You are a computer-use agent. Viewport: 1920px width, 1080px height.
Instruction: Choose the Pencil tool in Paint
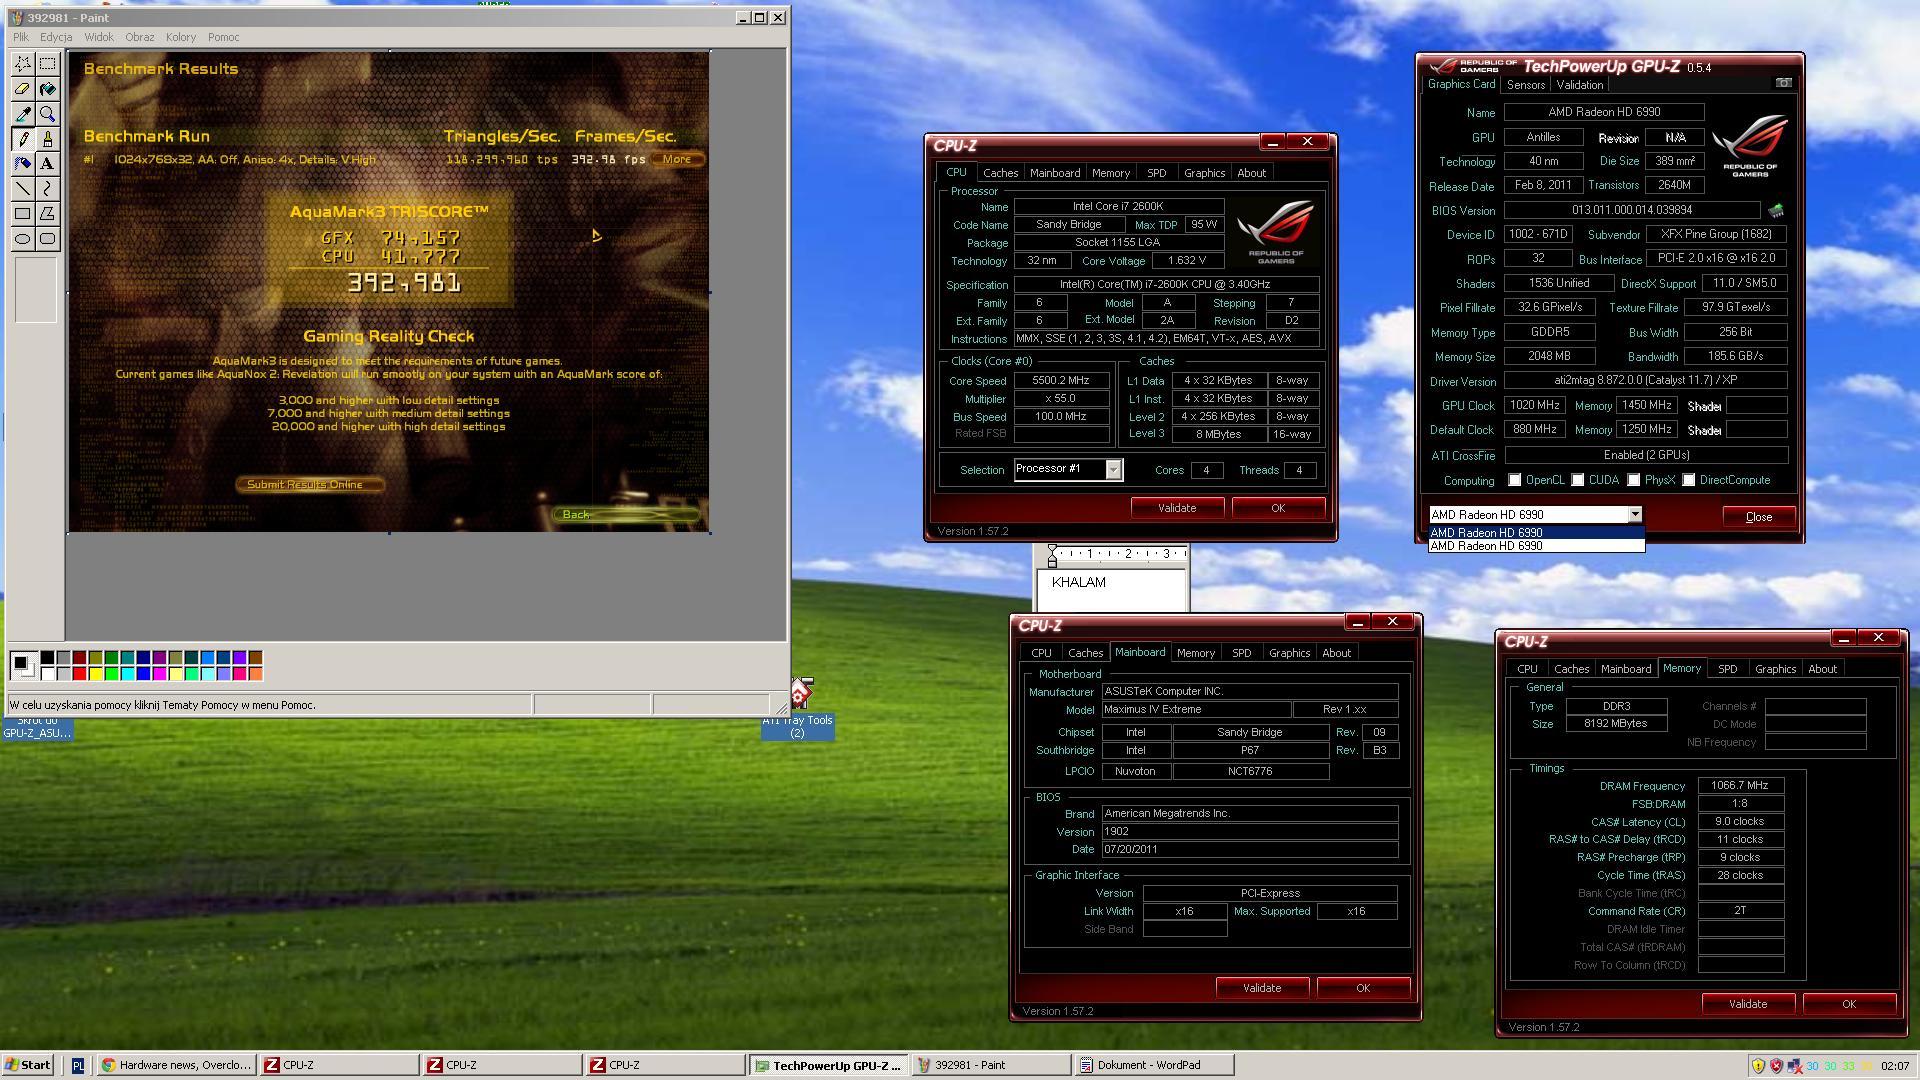22,139
